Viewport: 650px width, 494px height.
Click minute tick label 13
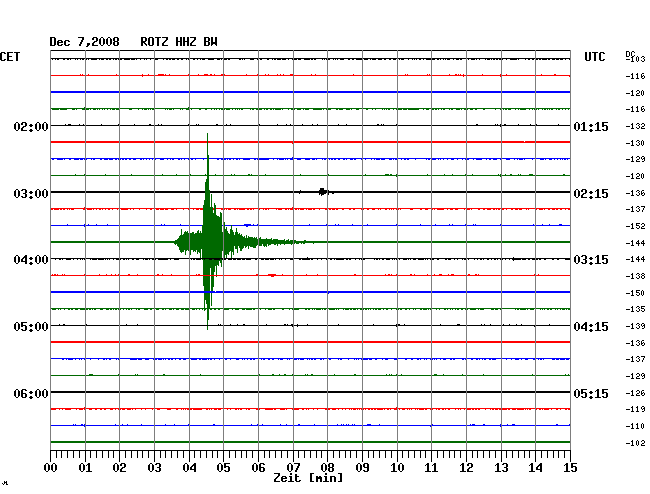click(x=501, y=467)
